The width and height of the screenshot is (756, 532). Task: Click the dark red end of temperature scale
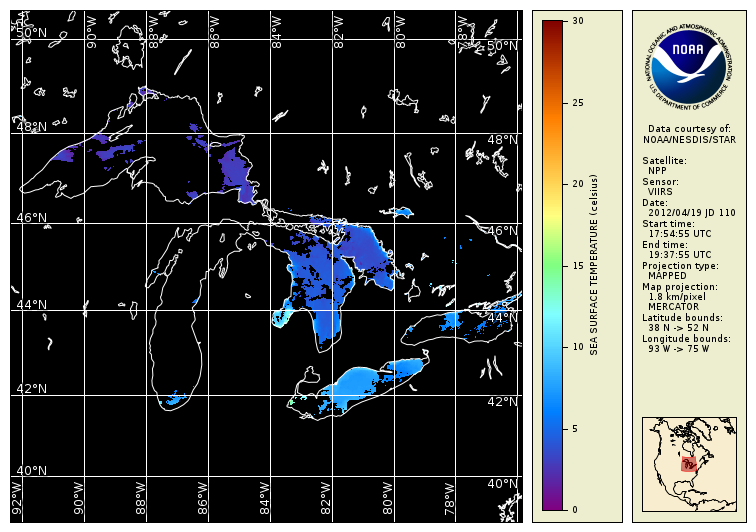[x=552, y=27]
